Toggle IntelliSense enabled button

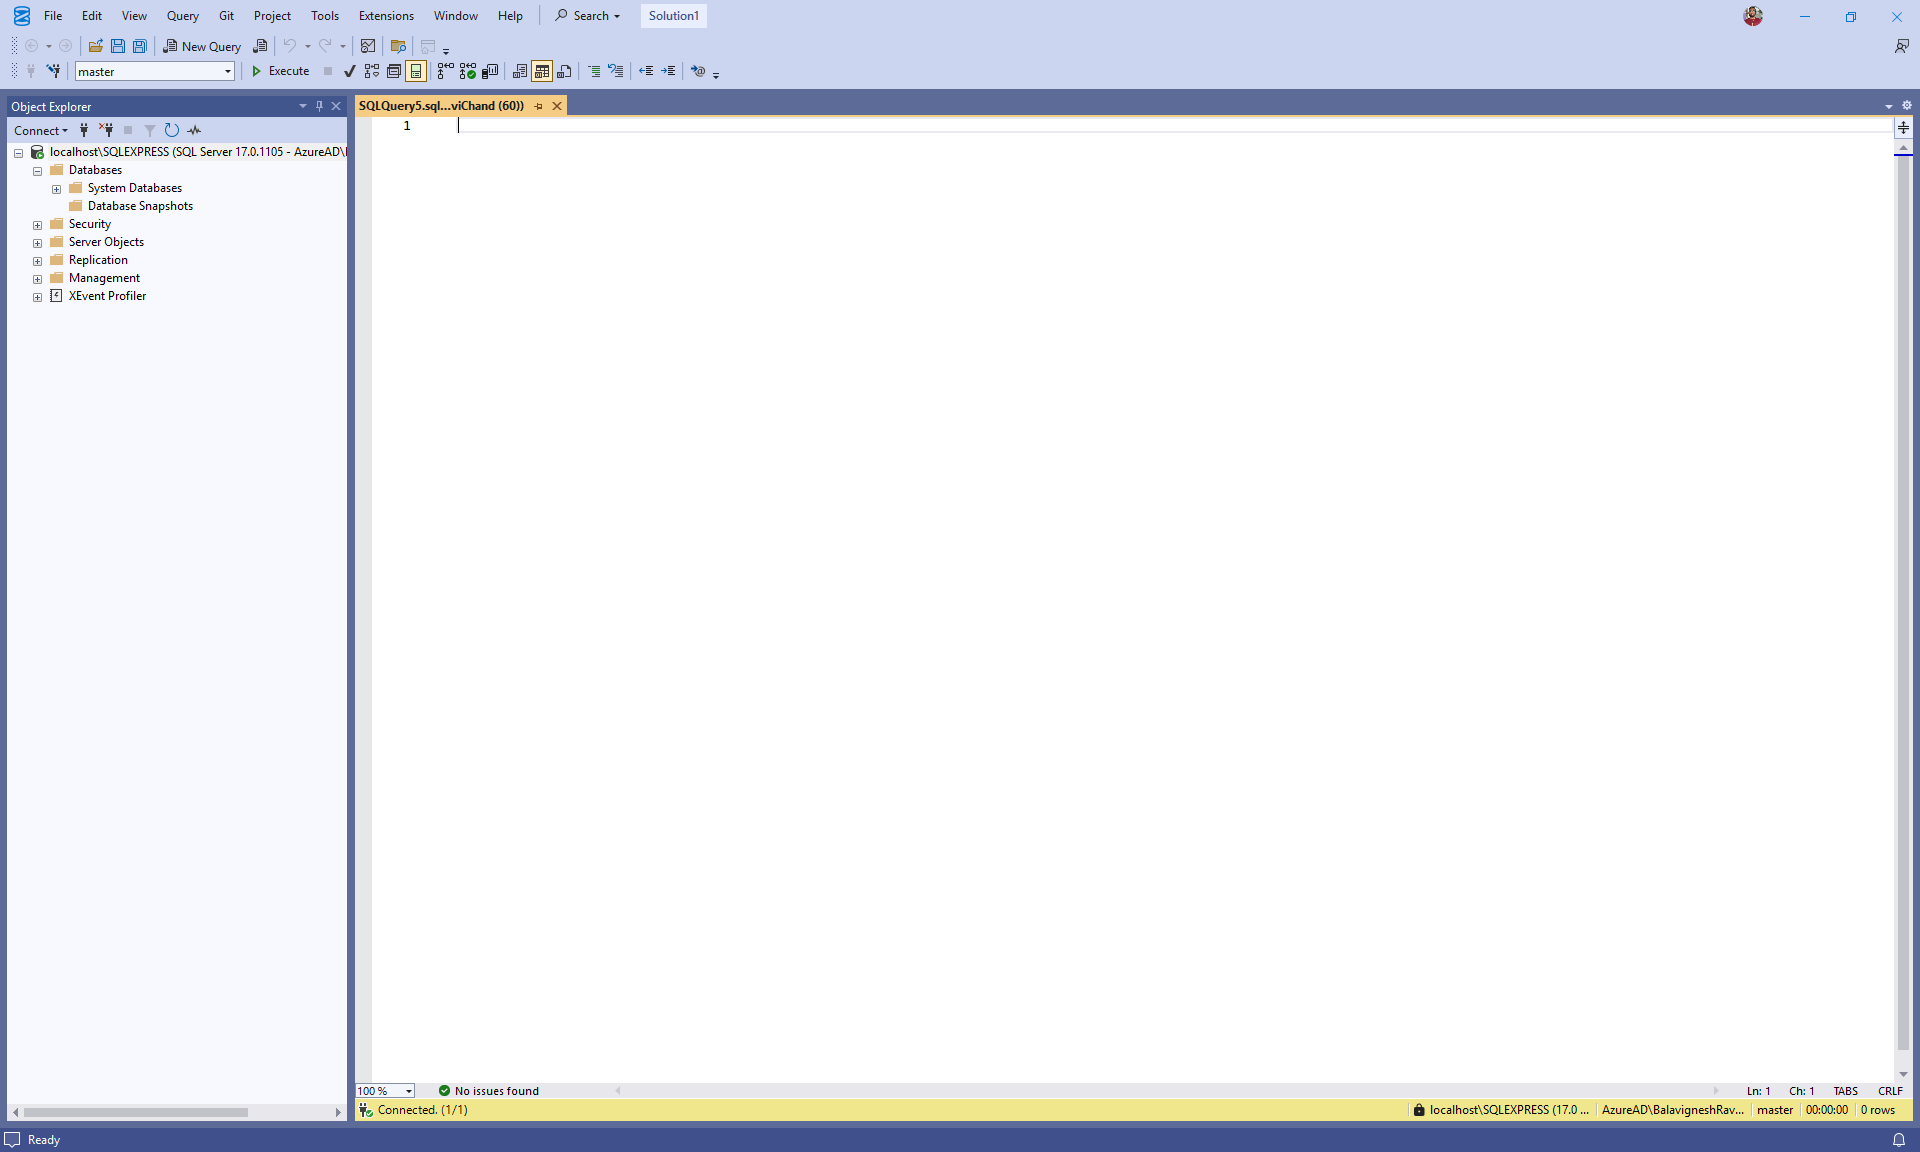416,71
